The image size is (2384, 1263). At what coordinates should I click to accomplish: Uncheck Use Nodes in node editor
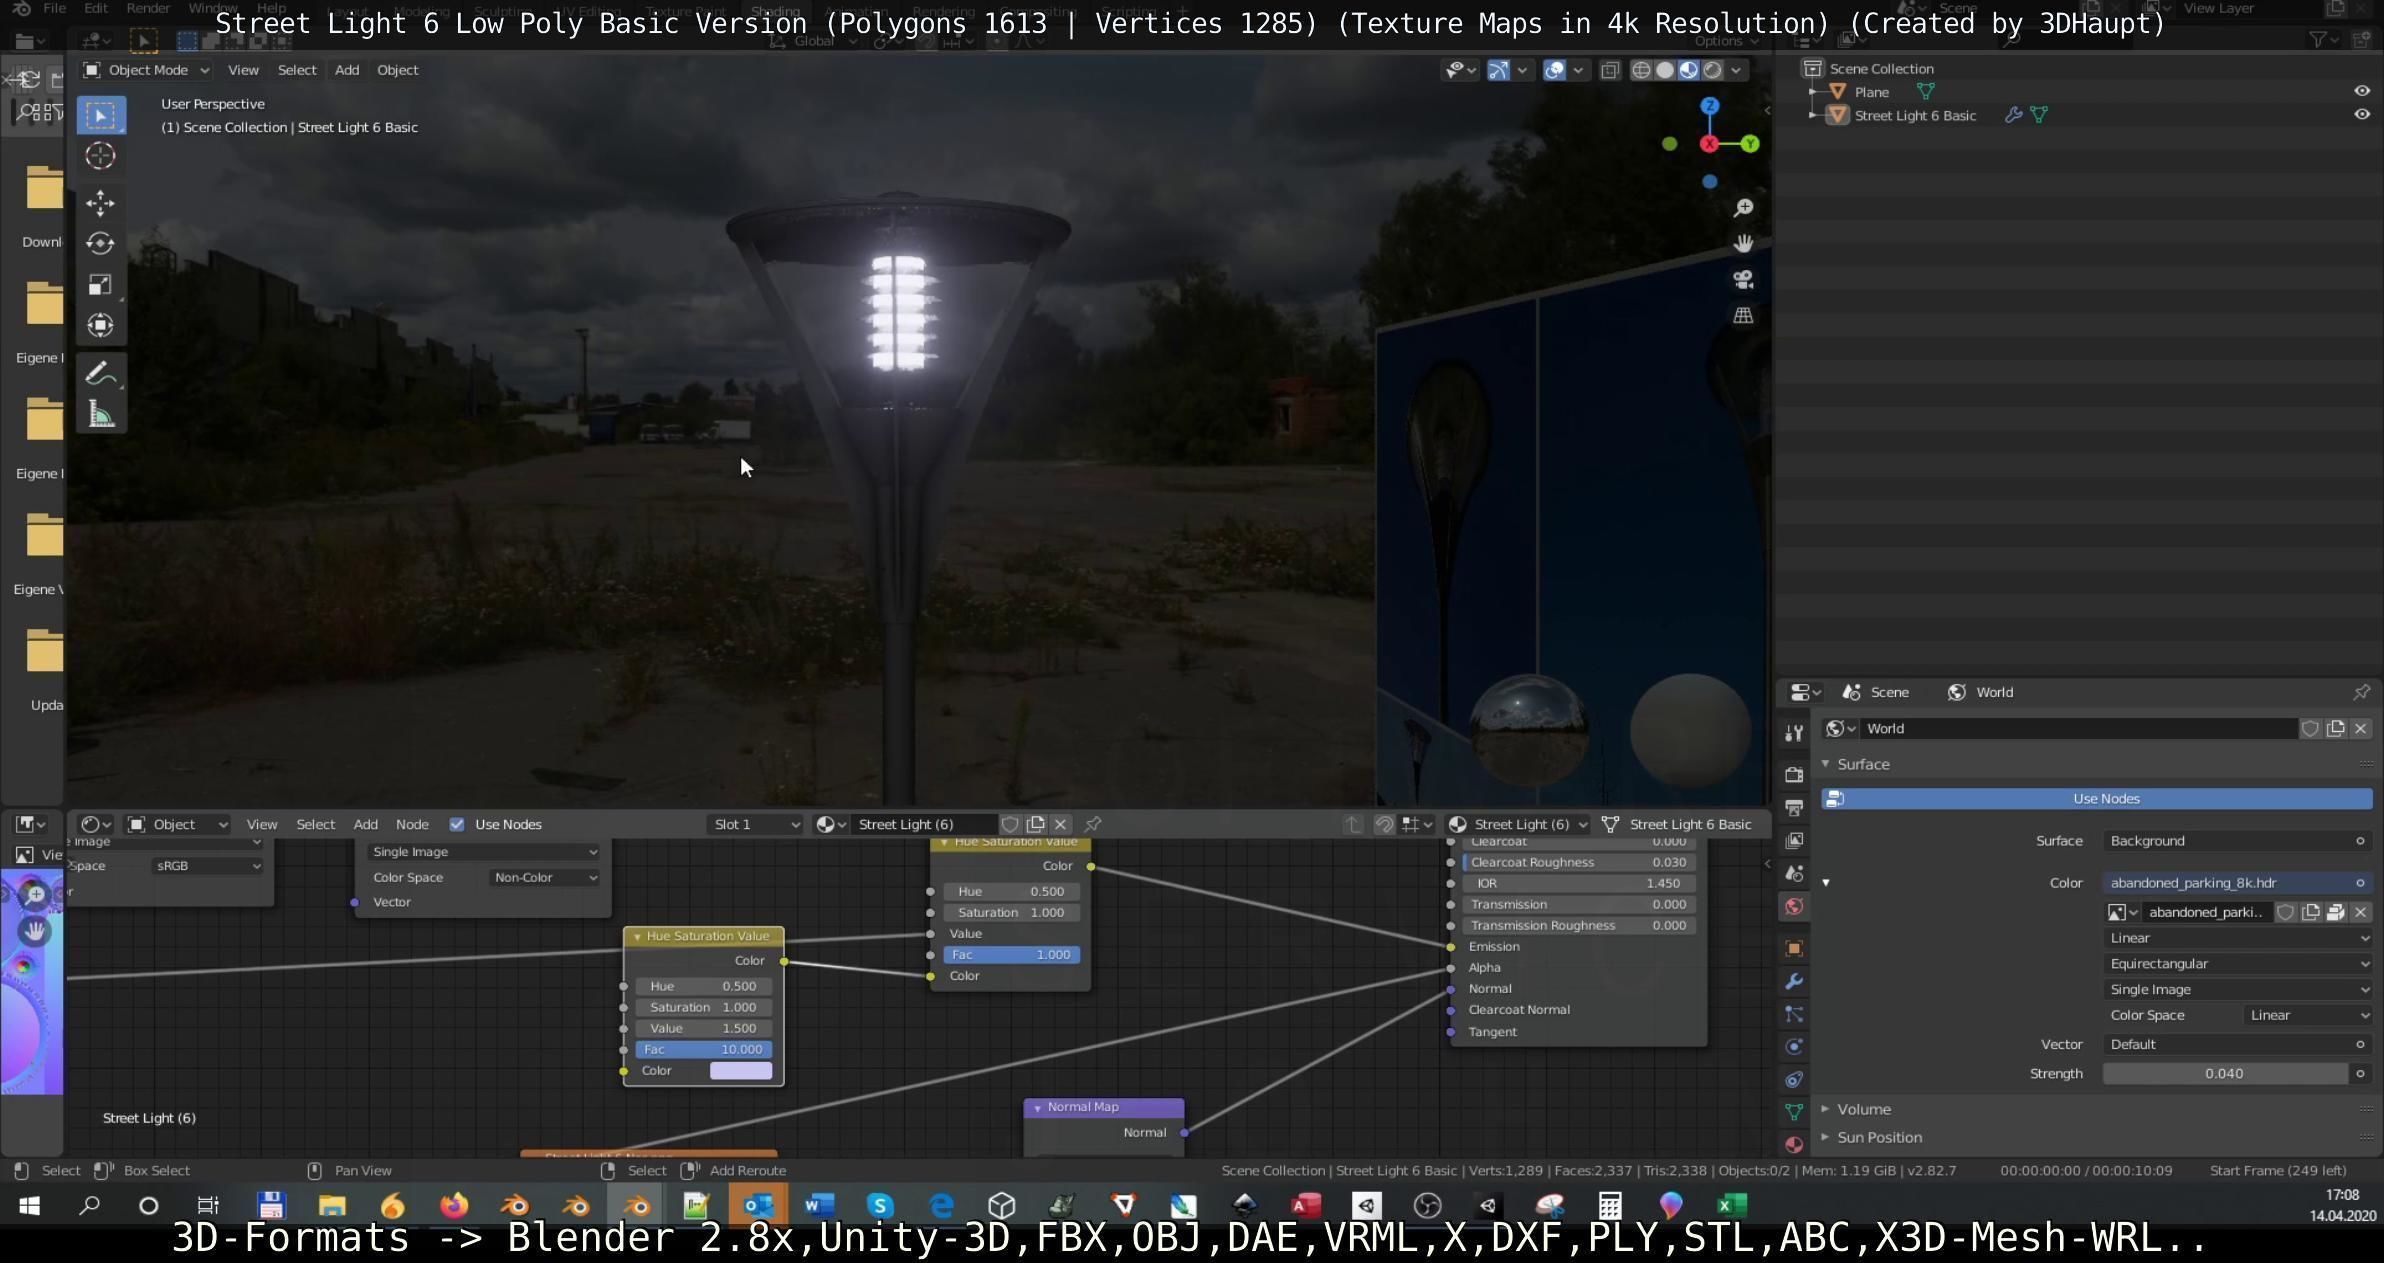point(457,825)
